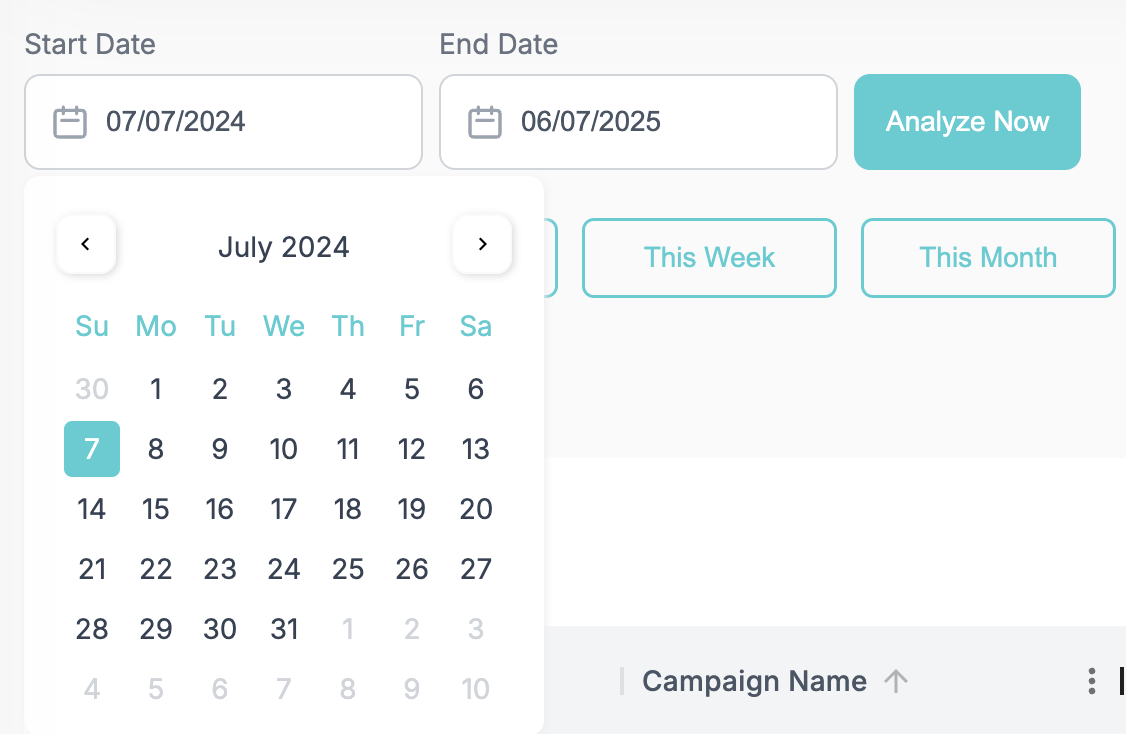Click the Start Date input field

pyautogui.click(x=223, y=122)
